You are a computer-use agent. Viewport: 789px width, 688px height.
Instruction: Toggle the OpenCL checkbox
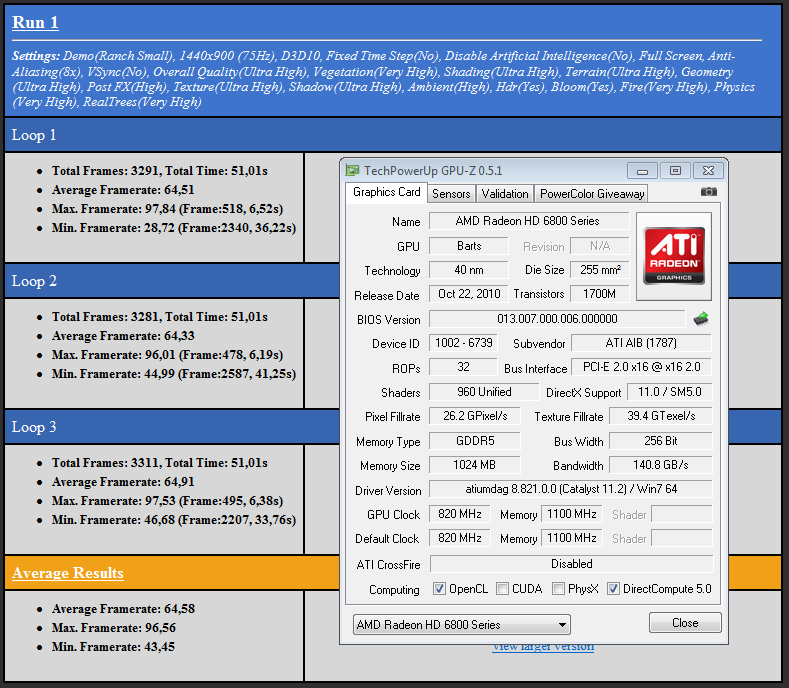point(439,588)
